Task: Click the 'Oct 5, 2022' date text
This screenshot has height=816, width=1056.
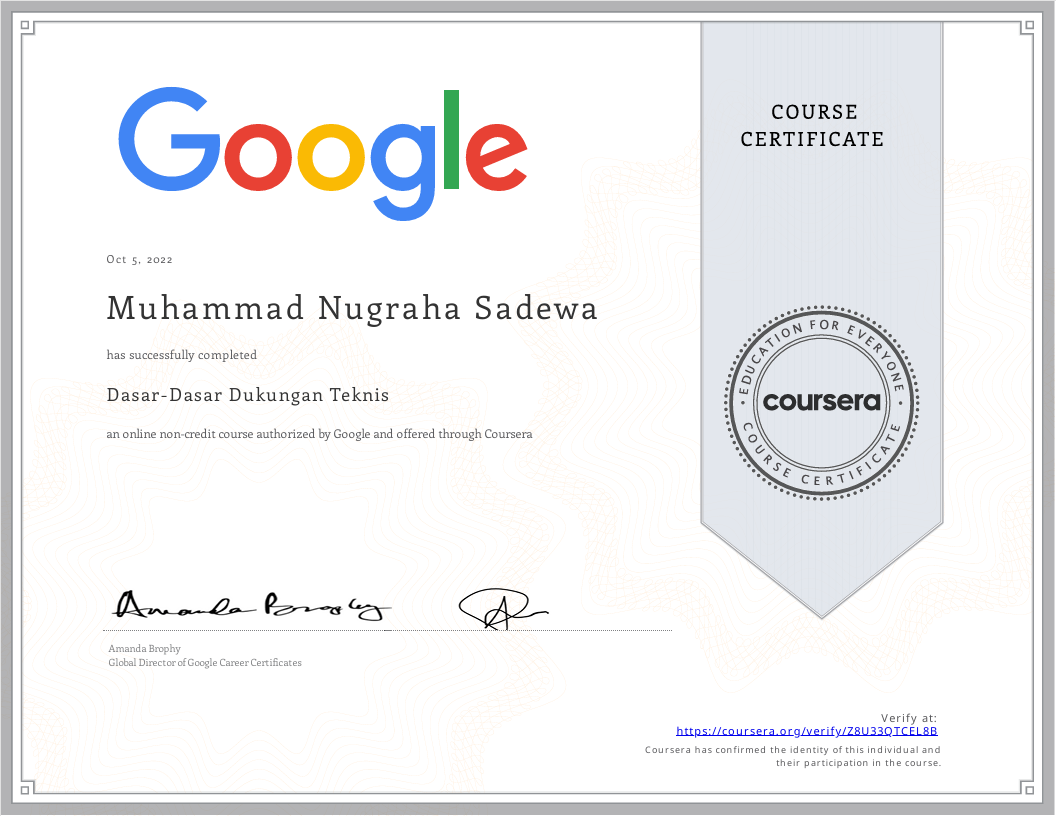Action: tap(139, 259)
